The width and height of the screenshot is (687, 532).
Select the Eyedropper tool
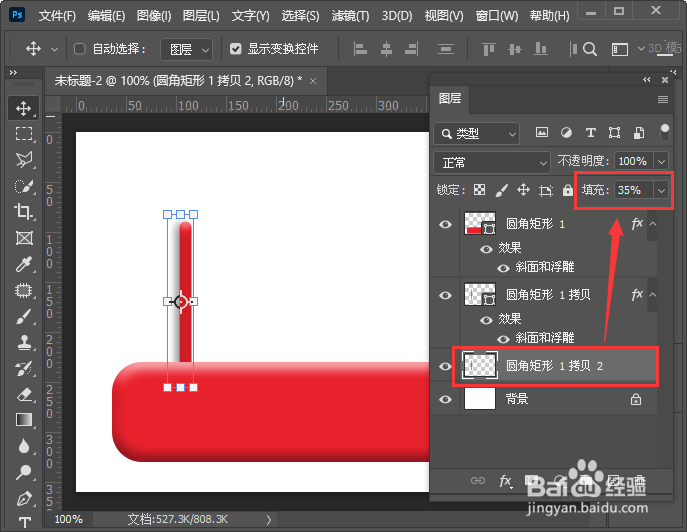(24, 264)
